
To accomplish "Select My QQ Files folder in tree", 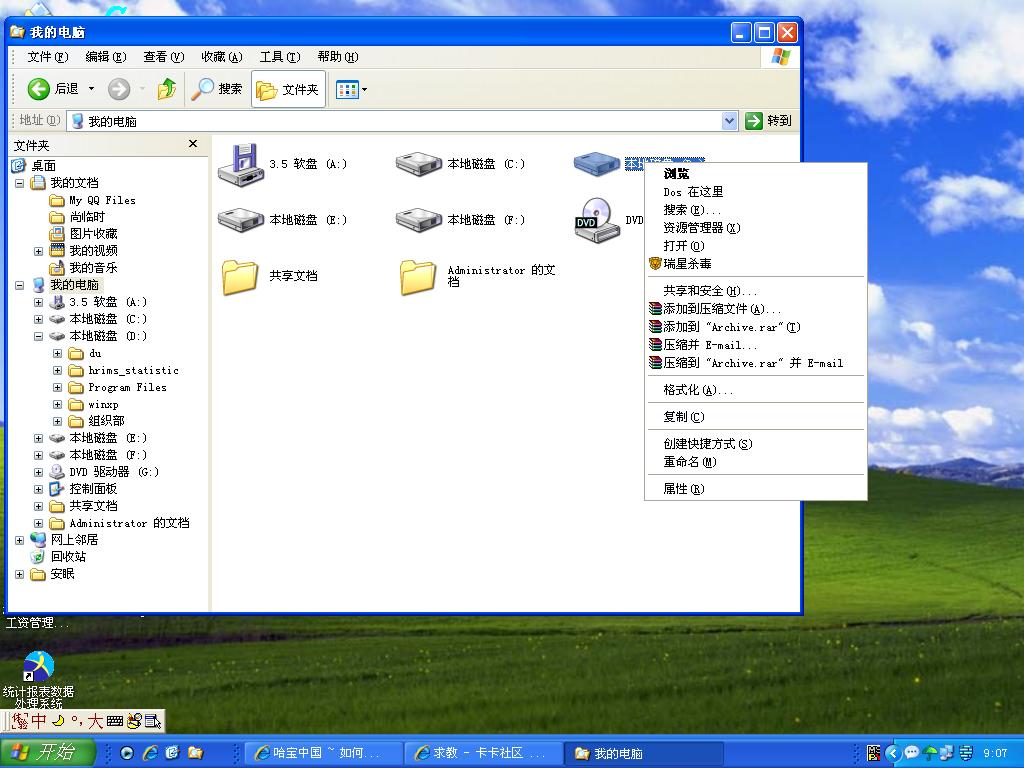I will 103,200.
